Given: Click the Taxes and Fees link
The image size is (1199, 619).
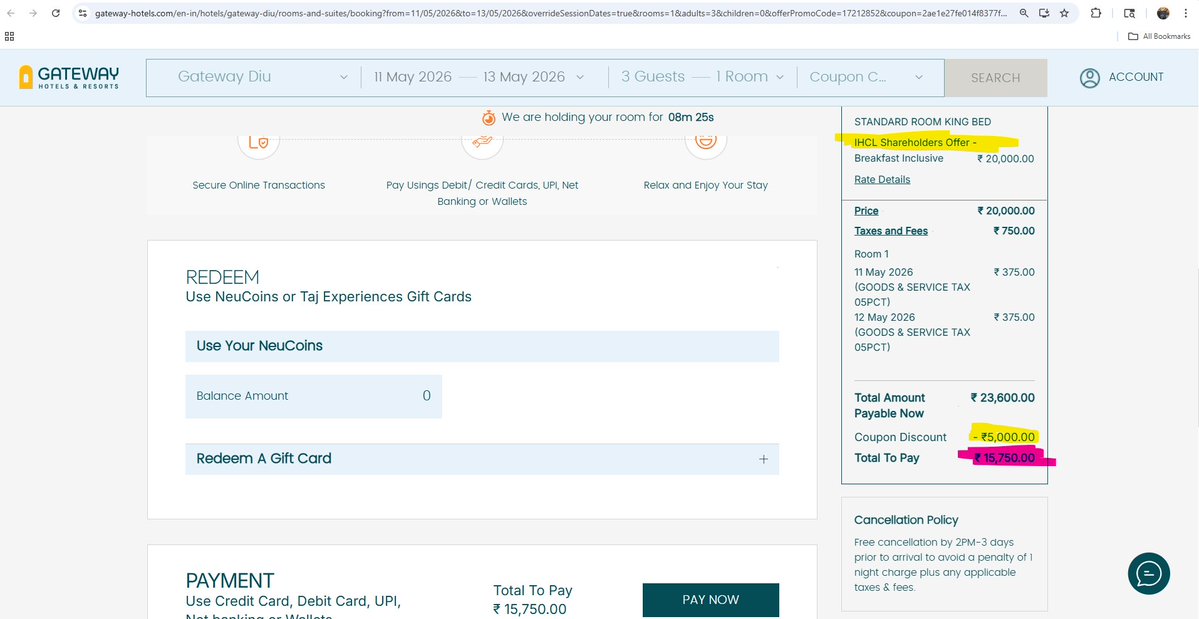Looking at the screenshot, I should click(891, 231).
